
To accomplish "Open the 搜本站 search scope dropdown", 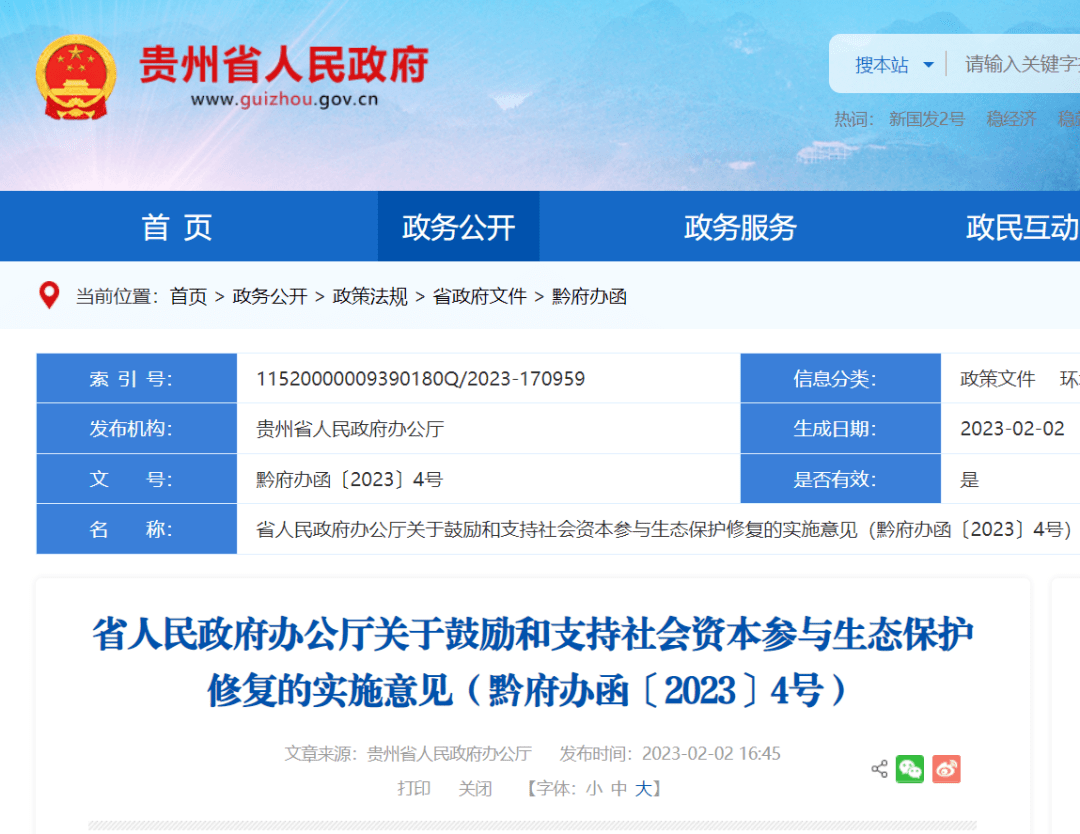I will pyautogui.click(x=893, y=65).
